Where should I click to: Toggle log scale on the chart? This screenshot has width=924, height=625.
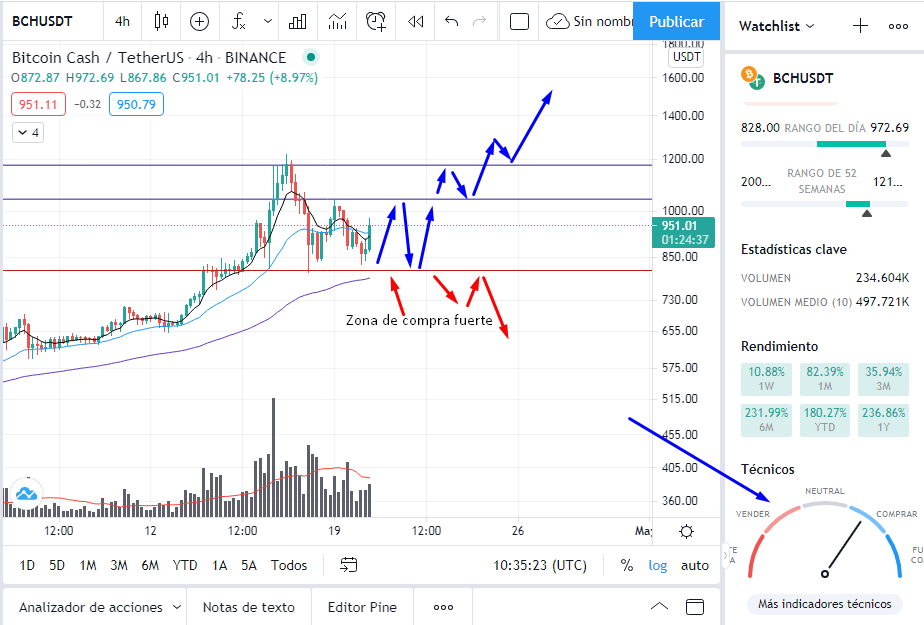coord(658,566)
